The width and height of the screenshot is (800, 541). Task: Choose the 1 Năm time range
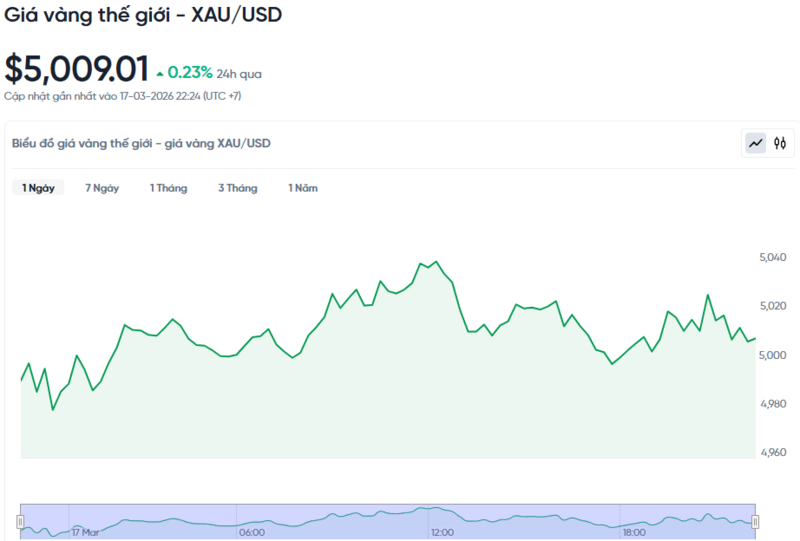coord(303,188)
